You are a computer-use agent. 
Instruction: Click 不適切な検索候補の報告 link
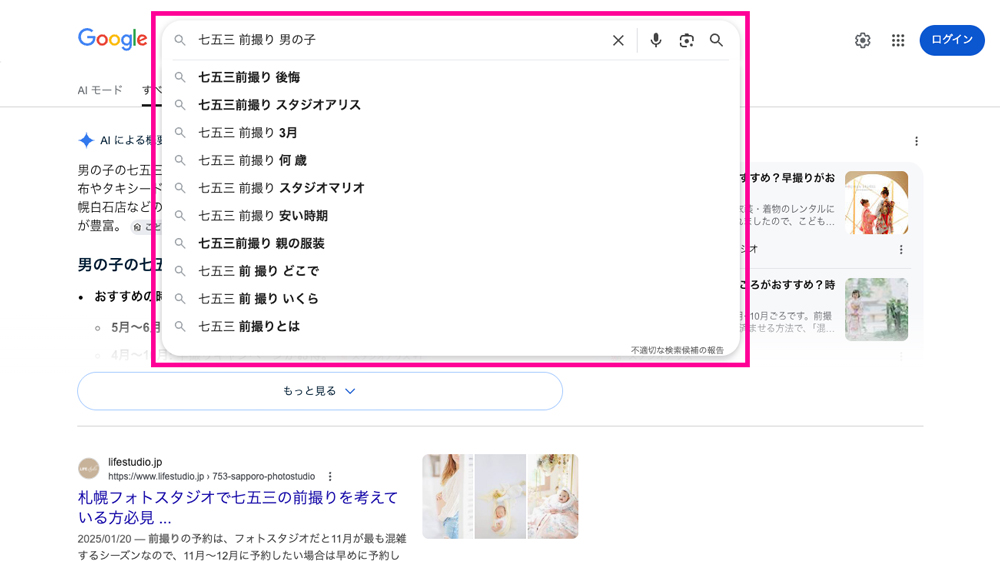tap(677, 350)
